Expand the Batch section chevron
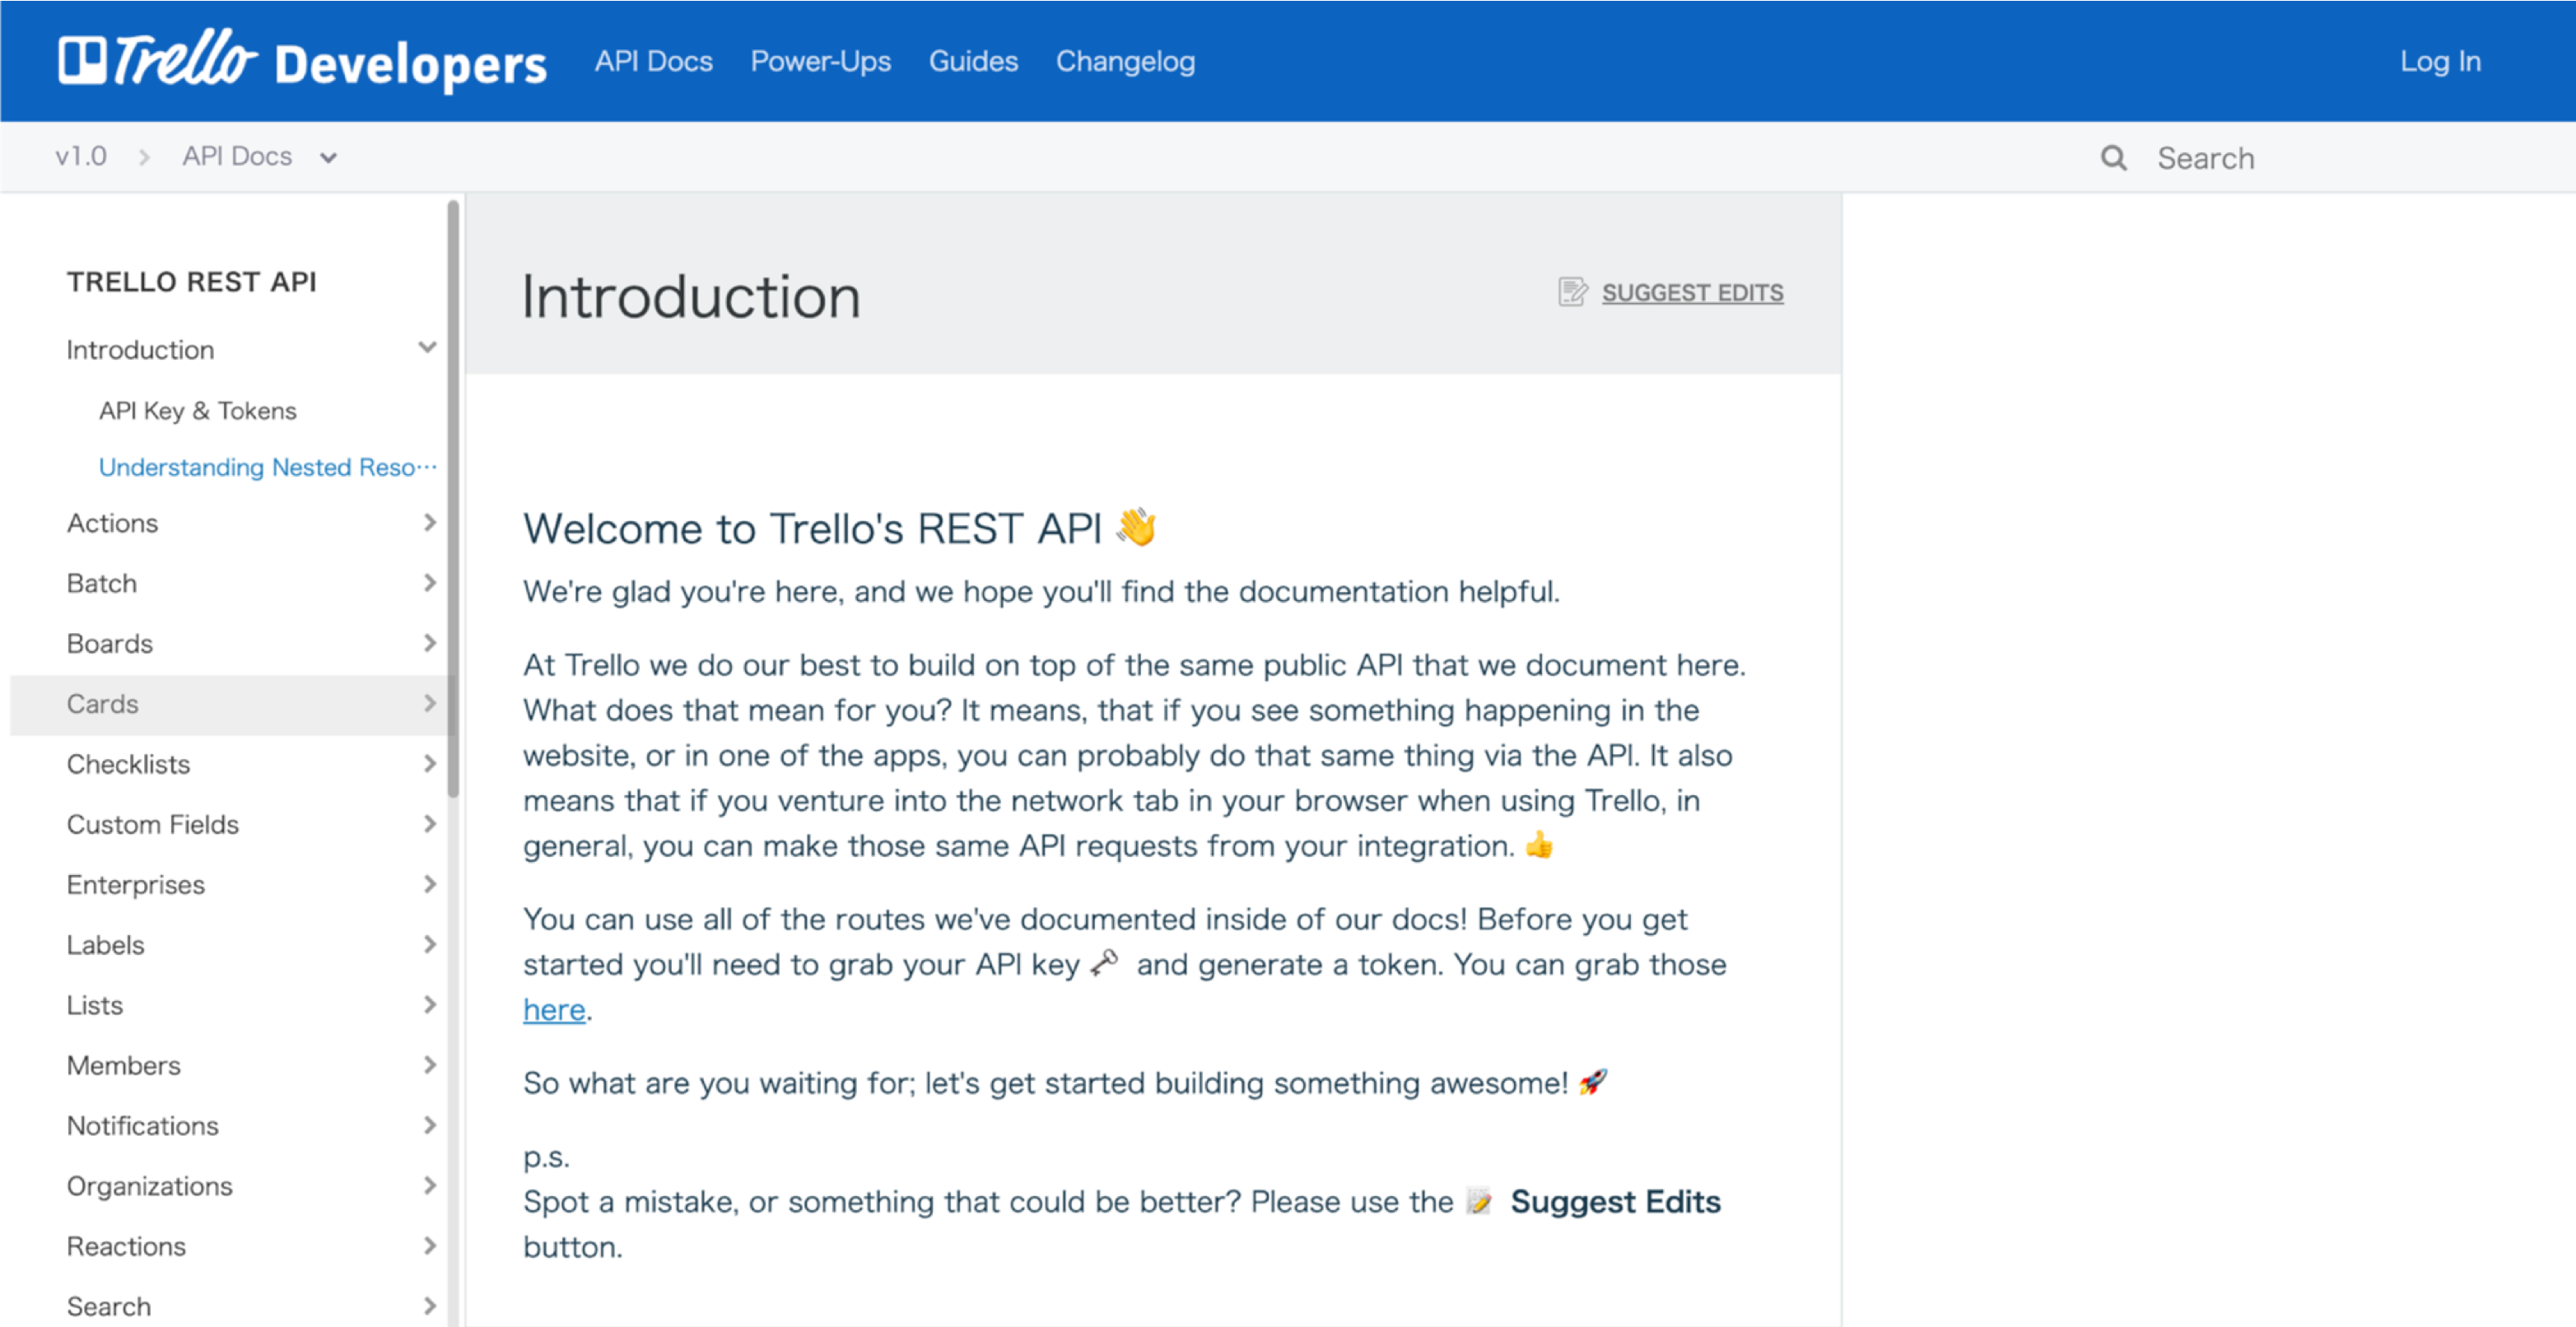Screen dimensions: 2576x1327 [429, 582]
